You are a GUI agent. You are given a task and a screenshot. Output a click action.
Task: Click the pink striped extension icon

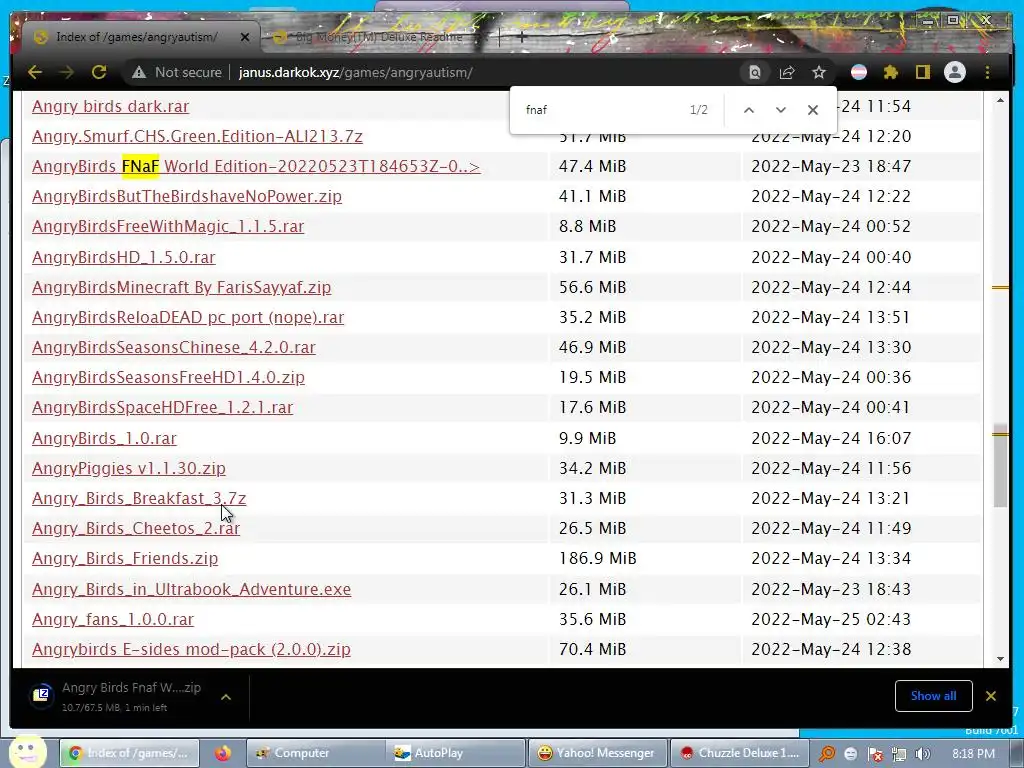859,72
